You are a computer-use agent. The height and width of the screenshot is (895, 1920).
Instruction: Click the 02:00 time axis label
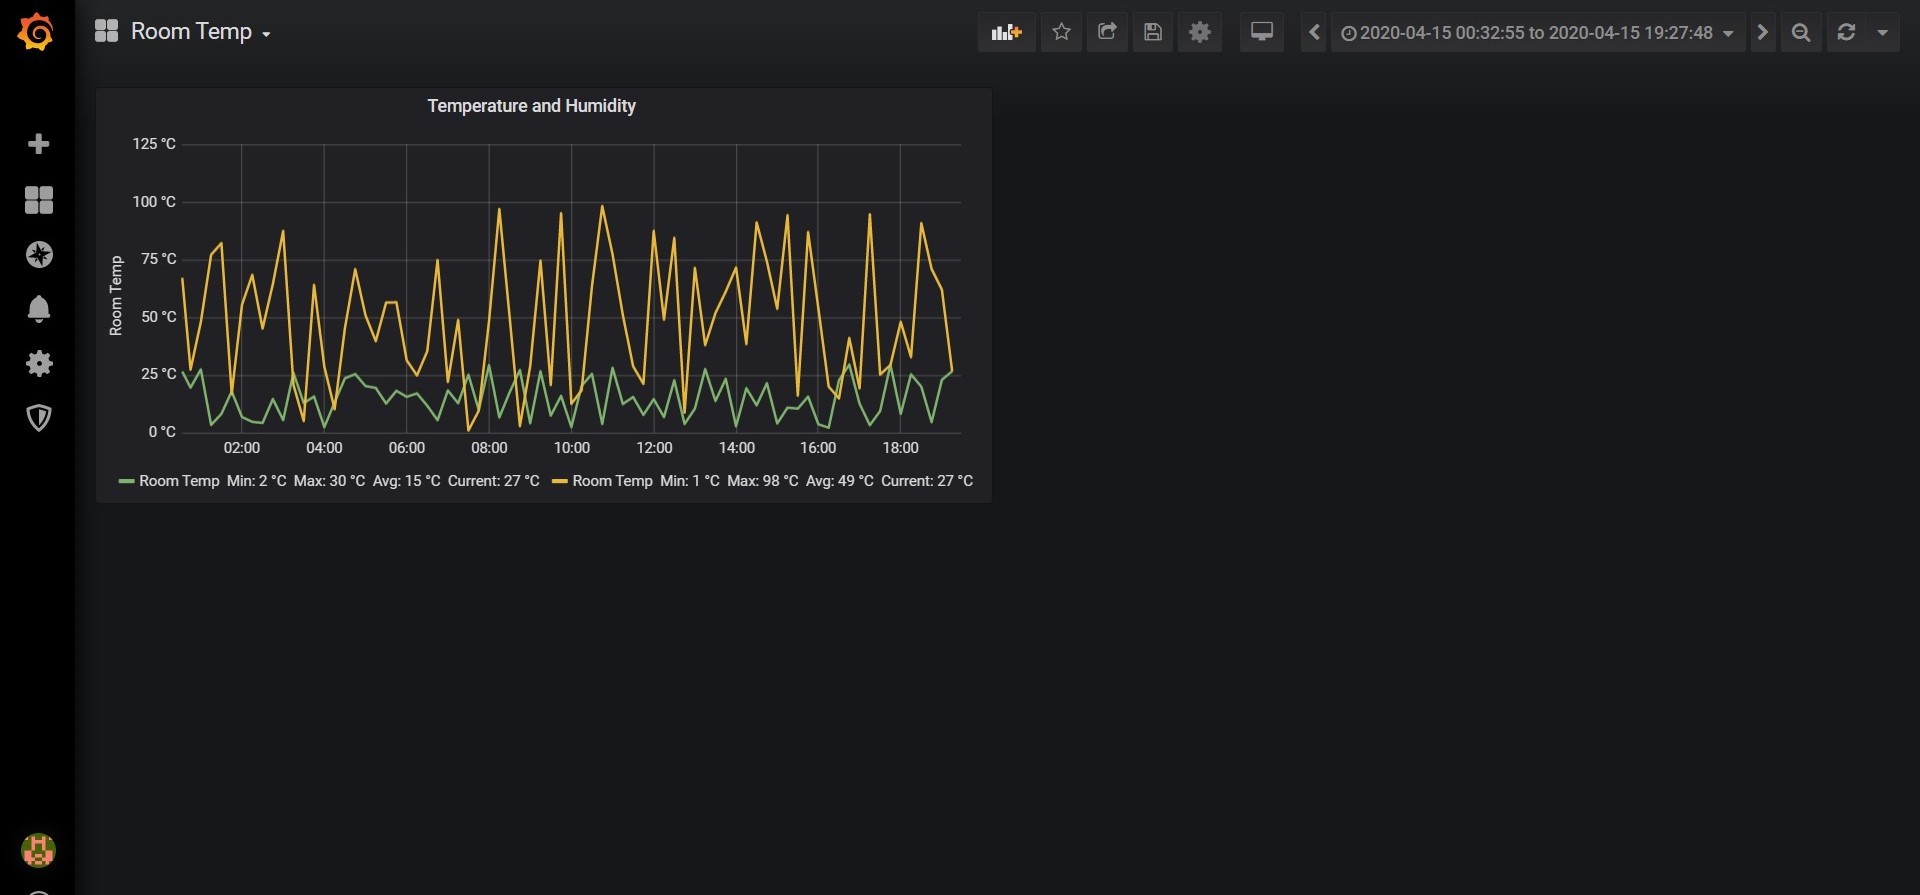click(241, 448)
